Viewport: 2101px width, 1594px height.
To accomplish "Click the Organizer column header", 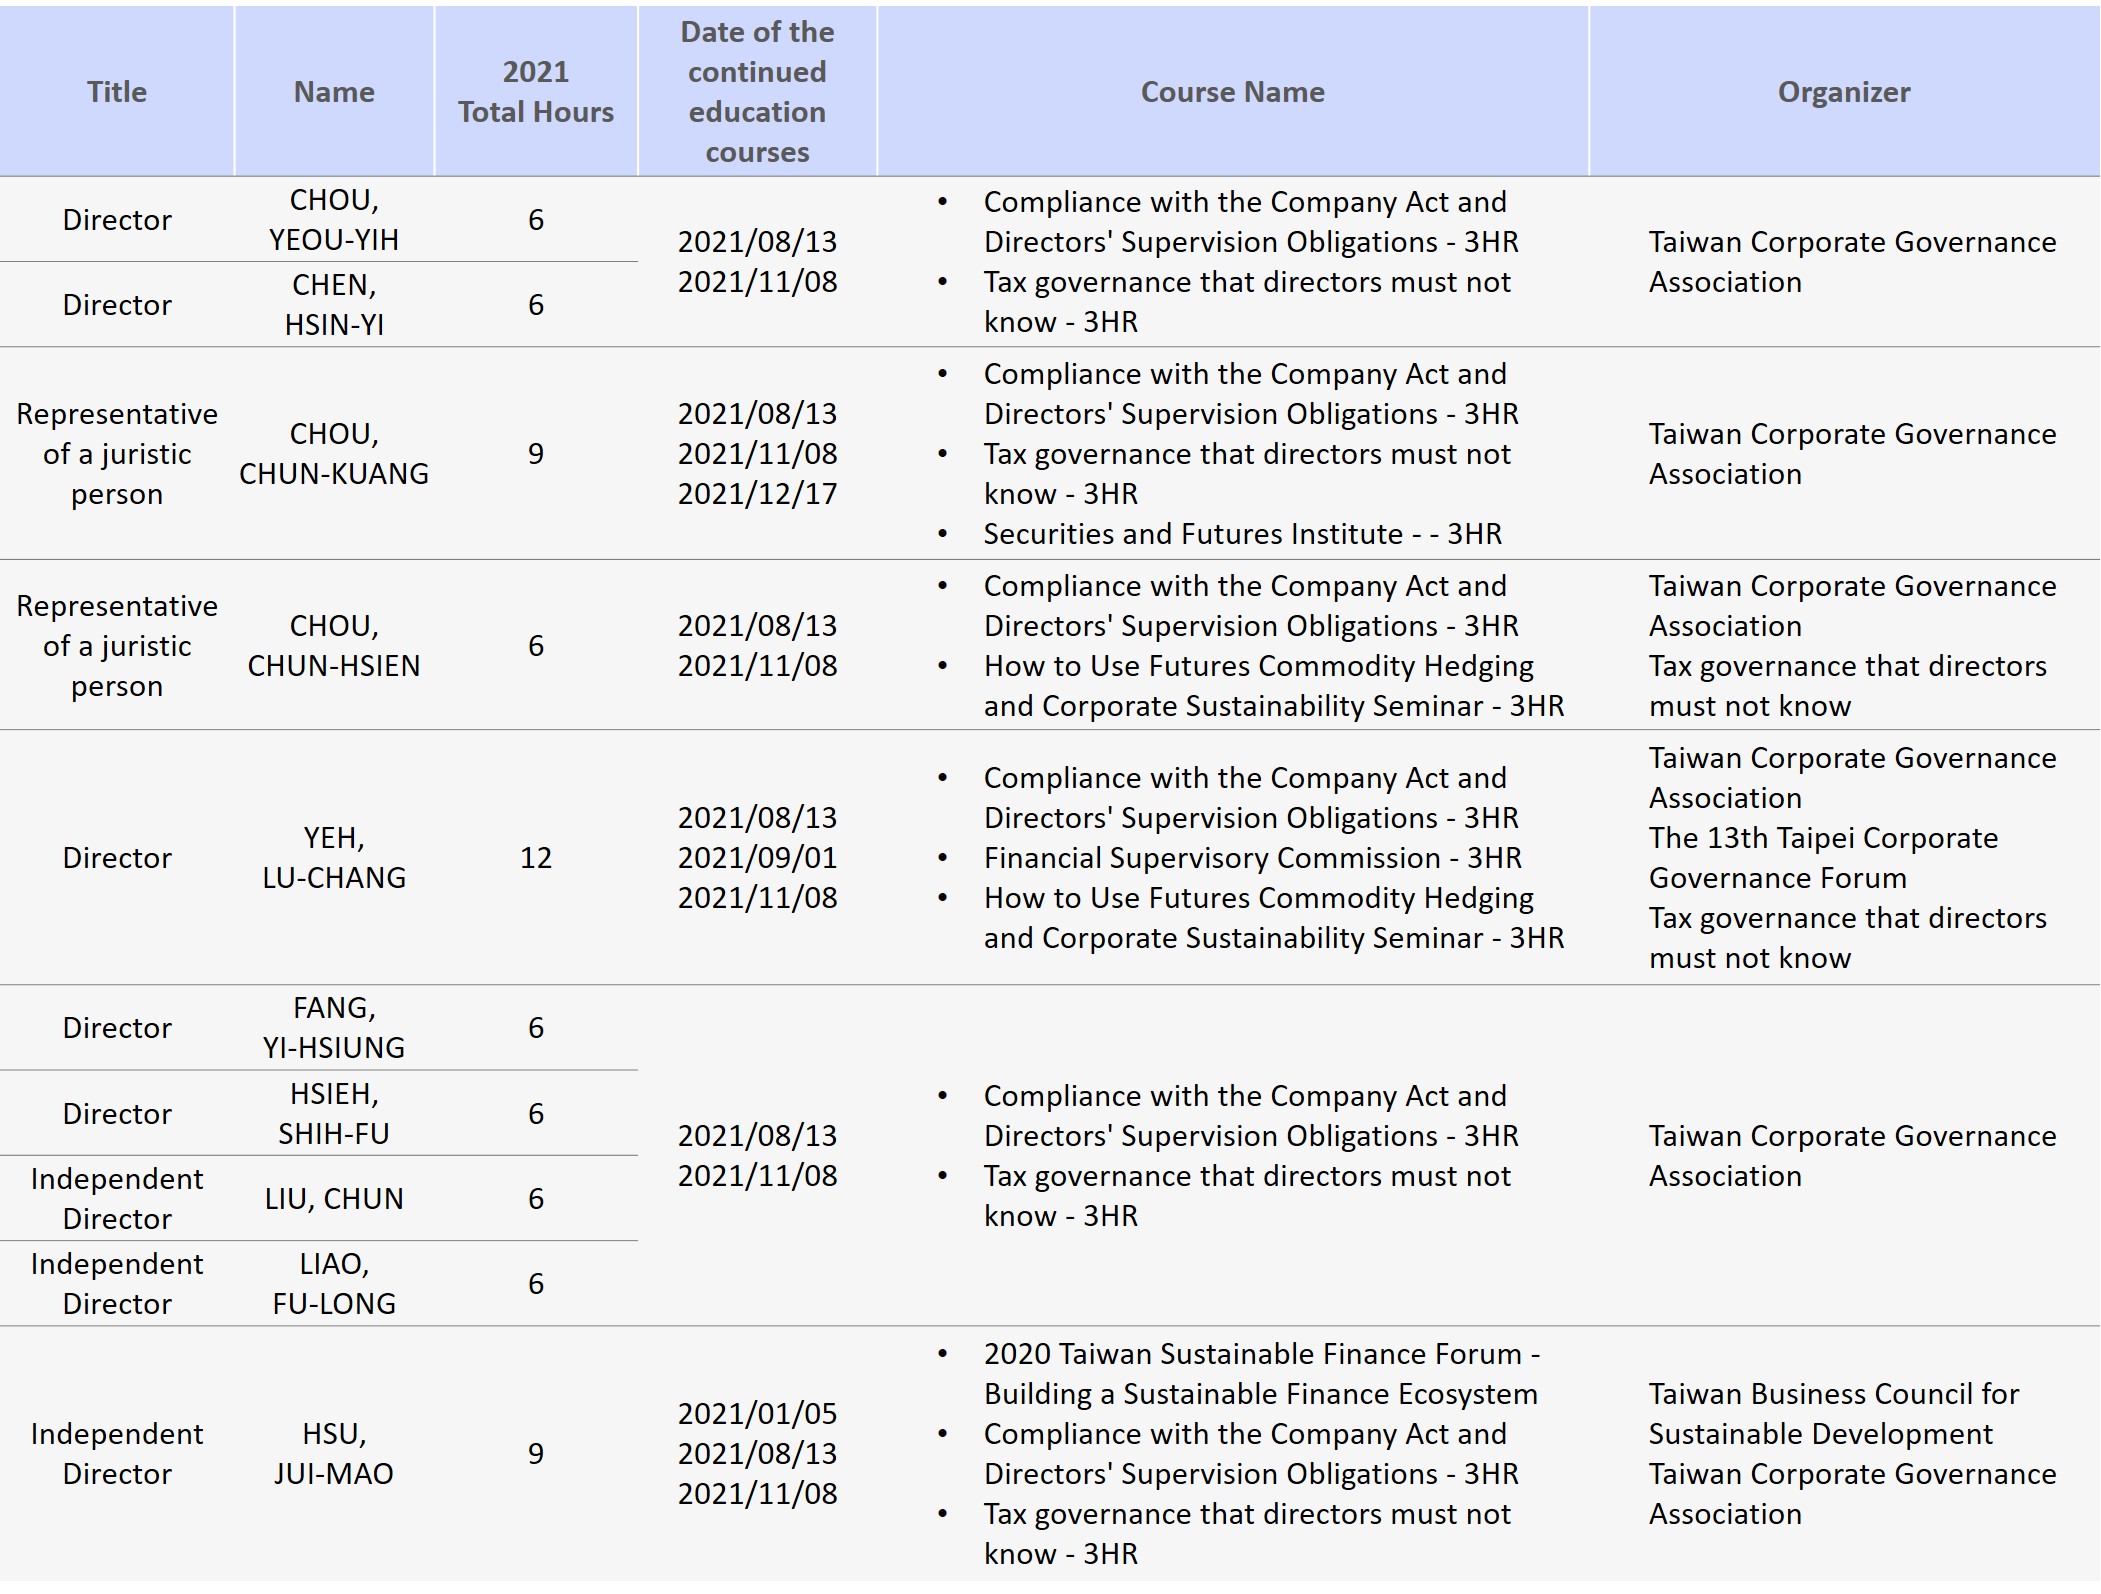I will click(x=1843, y=92).
